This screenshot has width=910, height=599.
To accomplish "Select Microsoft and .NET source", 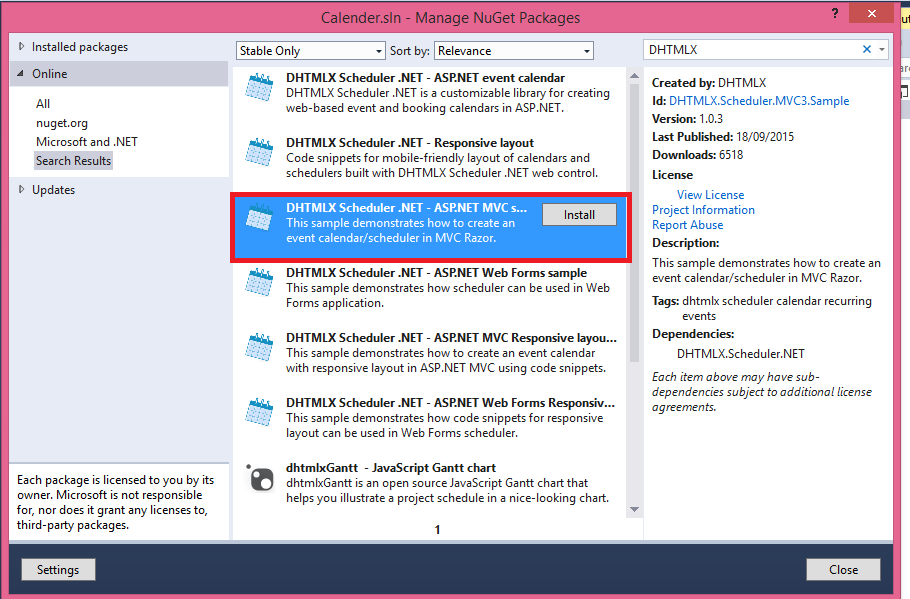I will click(86, 142).
